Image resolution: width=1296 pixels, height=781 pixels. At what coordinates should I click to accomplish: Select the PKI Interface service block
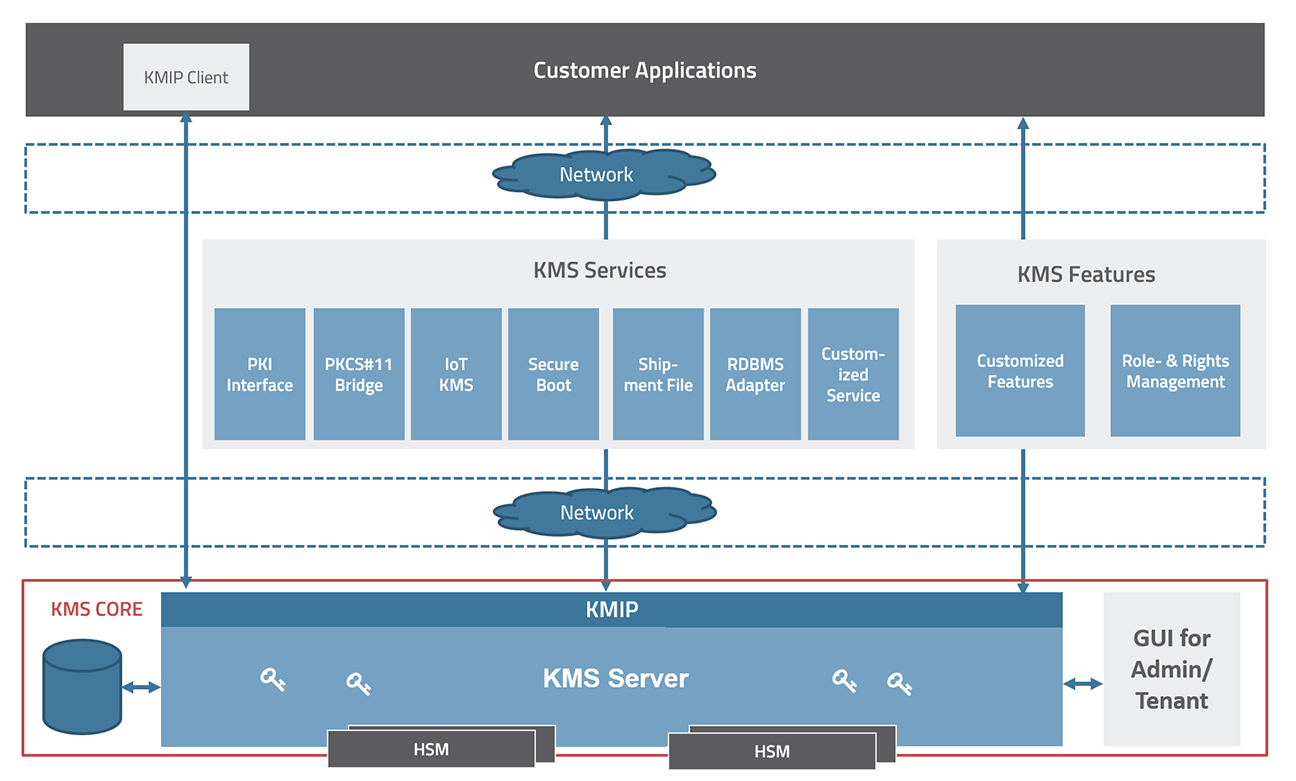260,374
